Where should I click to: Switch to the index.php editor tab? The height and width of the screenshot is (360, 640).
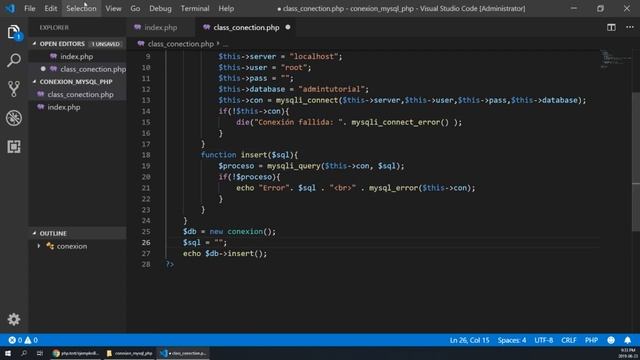161,27
